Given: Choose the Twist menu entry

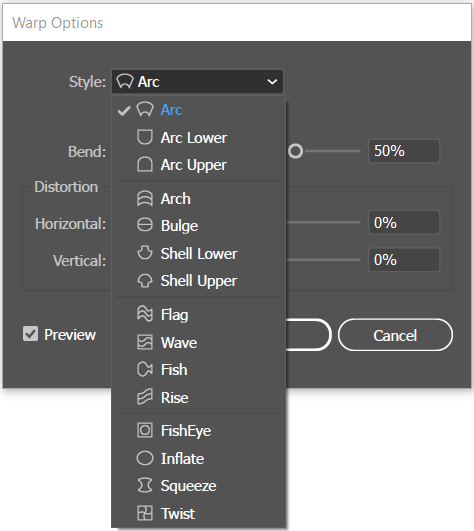Looking at the screenshot, I should pos(198,513).
